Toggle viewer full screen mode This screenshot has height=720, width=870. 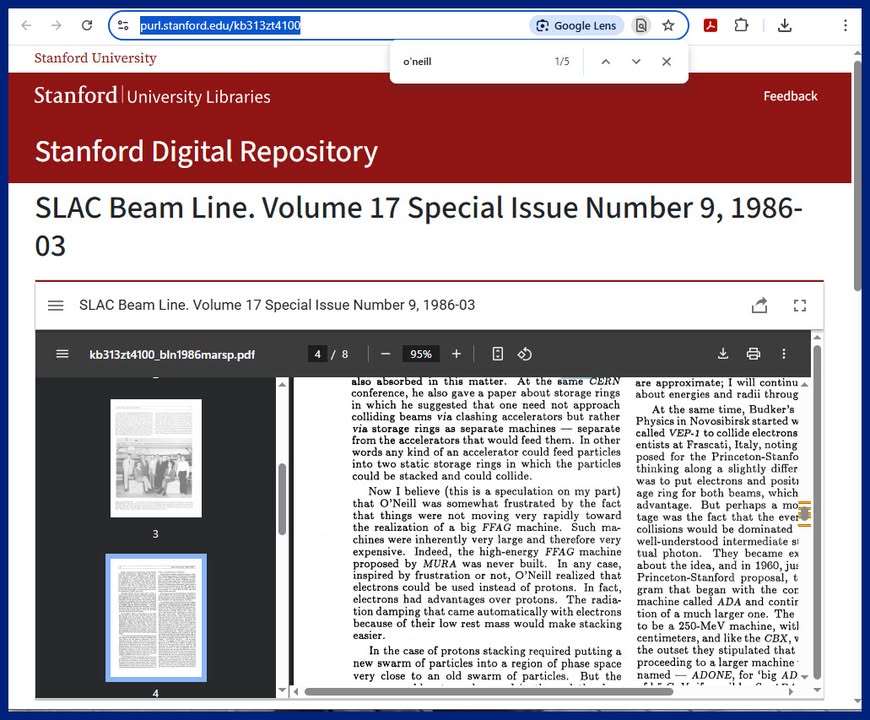[x=800, y=305]
